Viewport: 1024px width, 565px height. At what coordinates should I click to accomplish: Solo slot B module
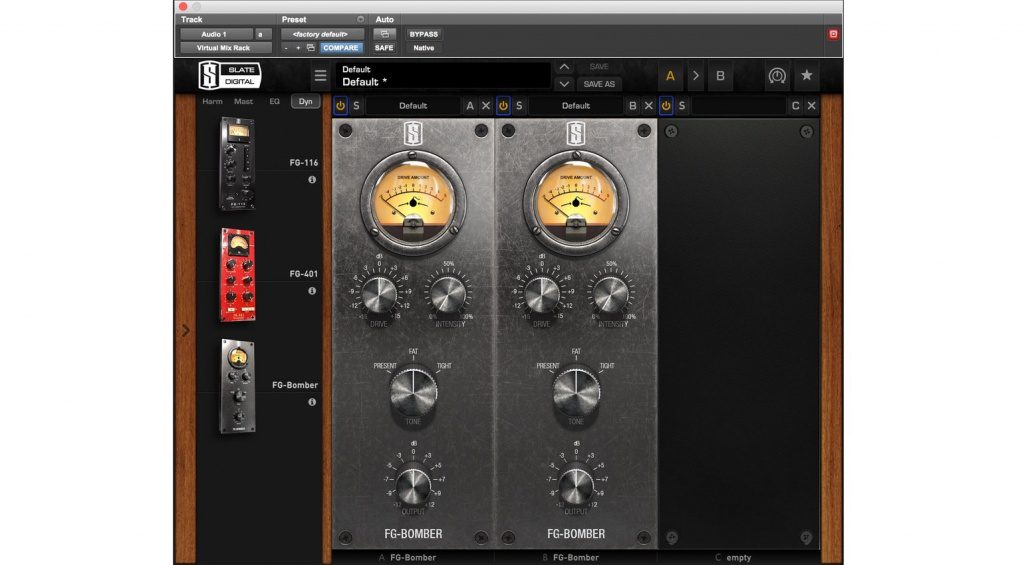[519, 105]
